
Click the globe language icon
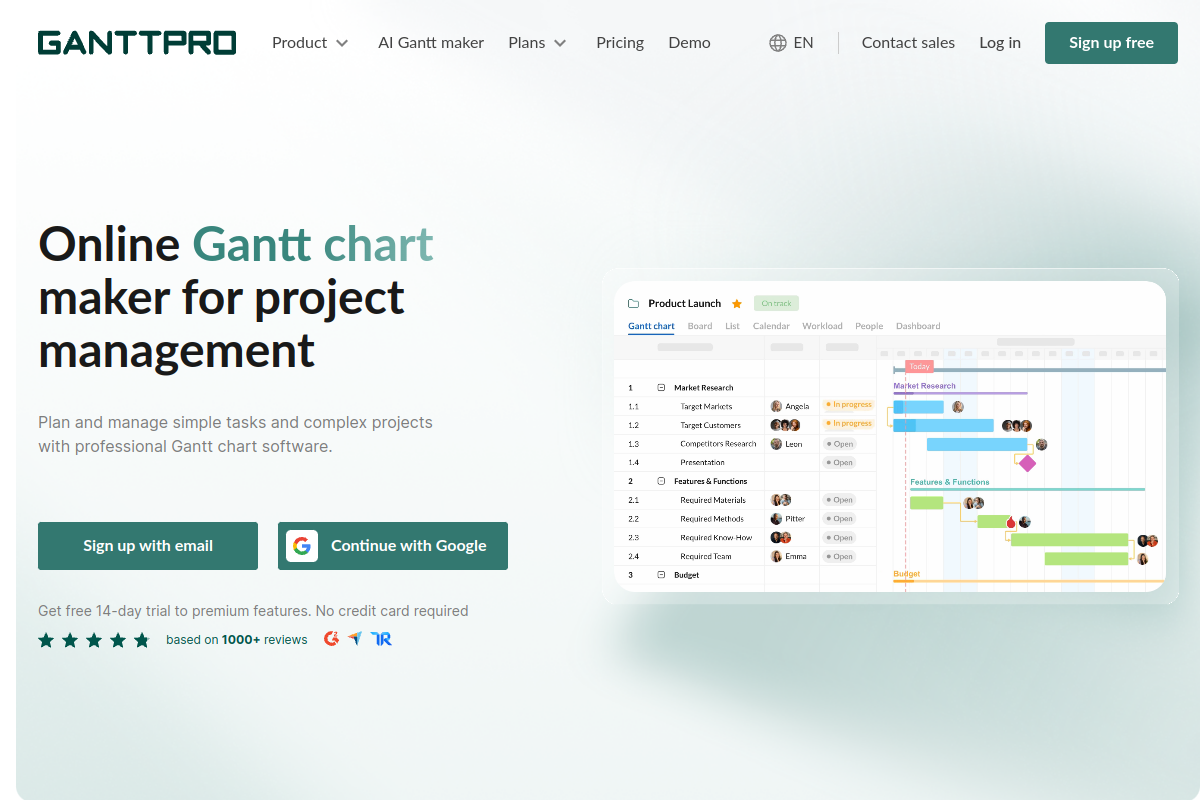point(778,43)
